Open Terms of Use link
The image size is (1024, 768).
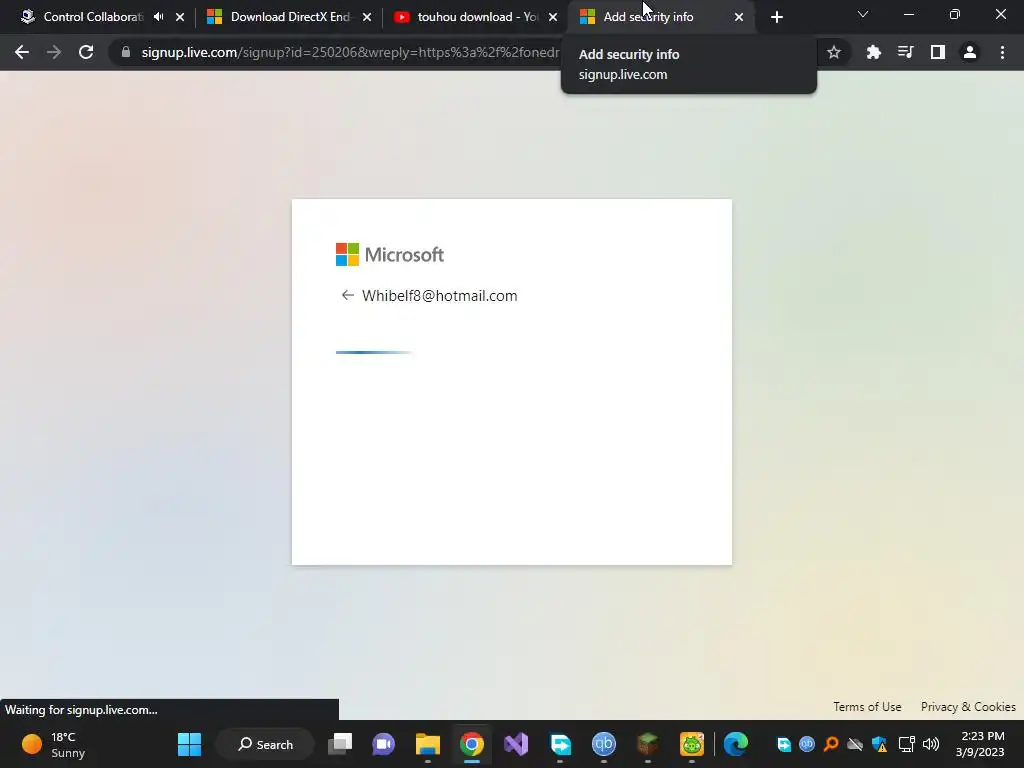[x=867, y=707]
